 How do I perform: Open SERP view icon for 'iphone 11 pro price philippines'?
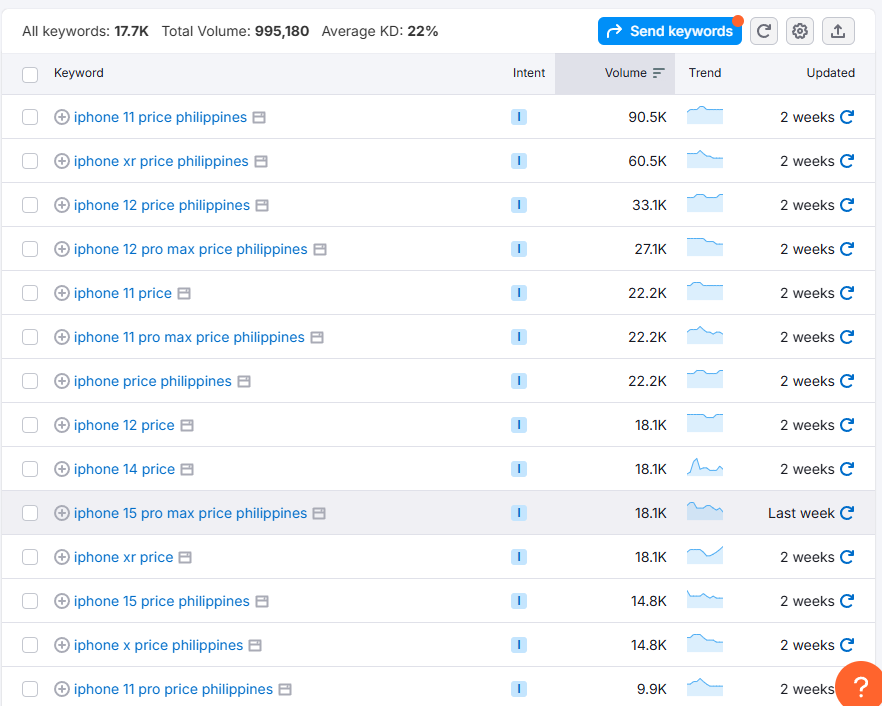(x=285, y=690)
